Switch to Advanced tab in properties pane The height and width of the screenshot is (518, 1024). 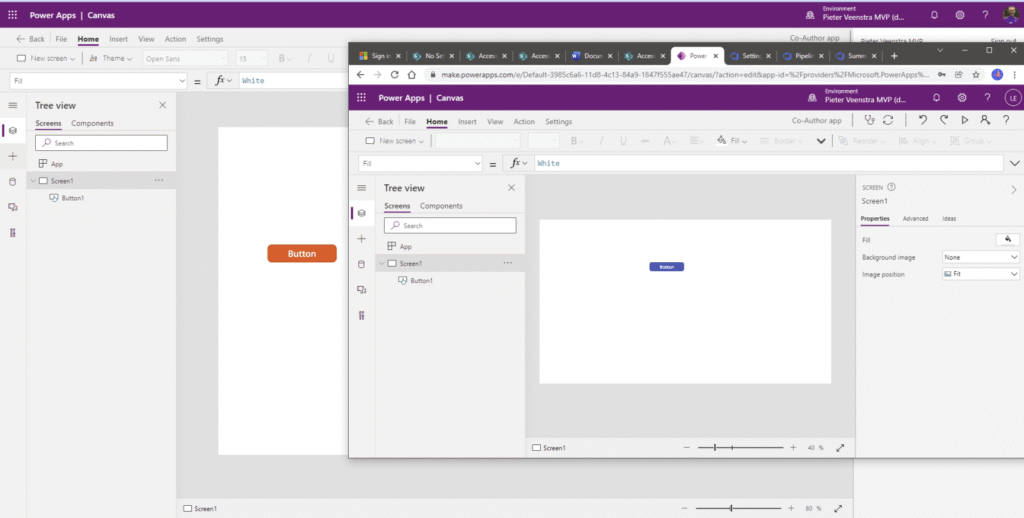[x=915, y=219]
